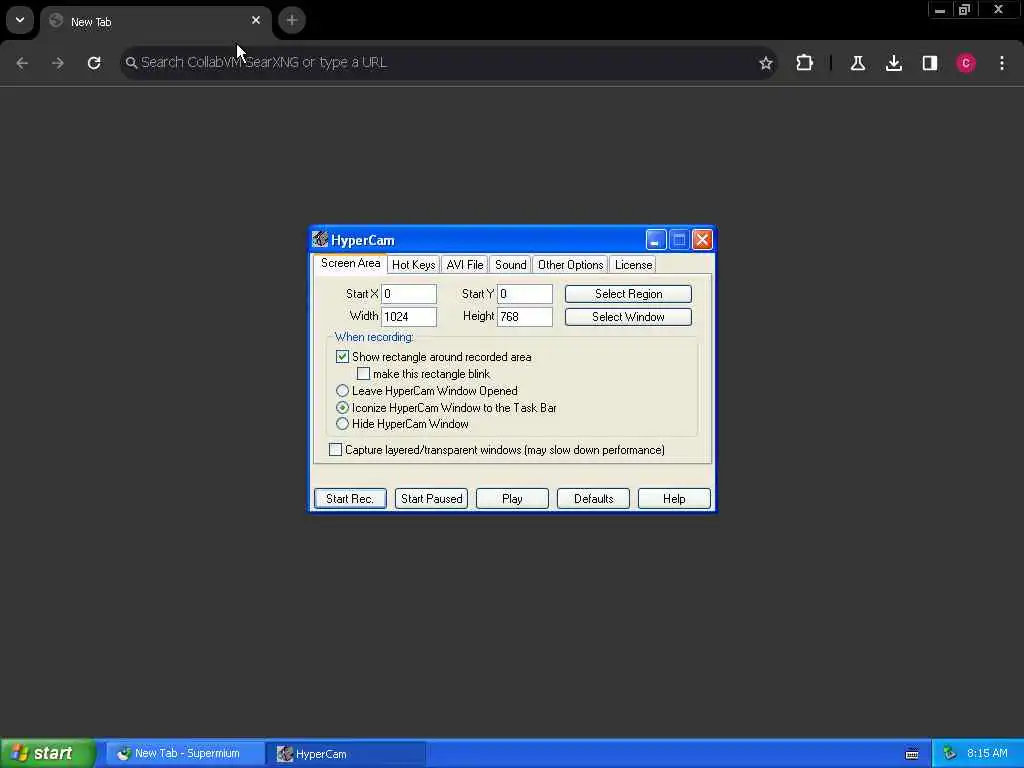Click the Select Region button
Image resolution: width=1024 pixels, height=768 pixels.
pos(628,294)
